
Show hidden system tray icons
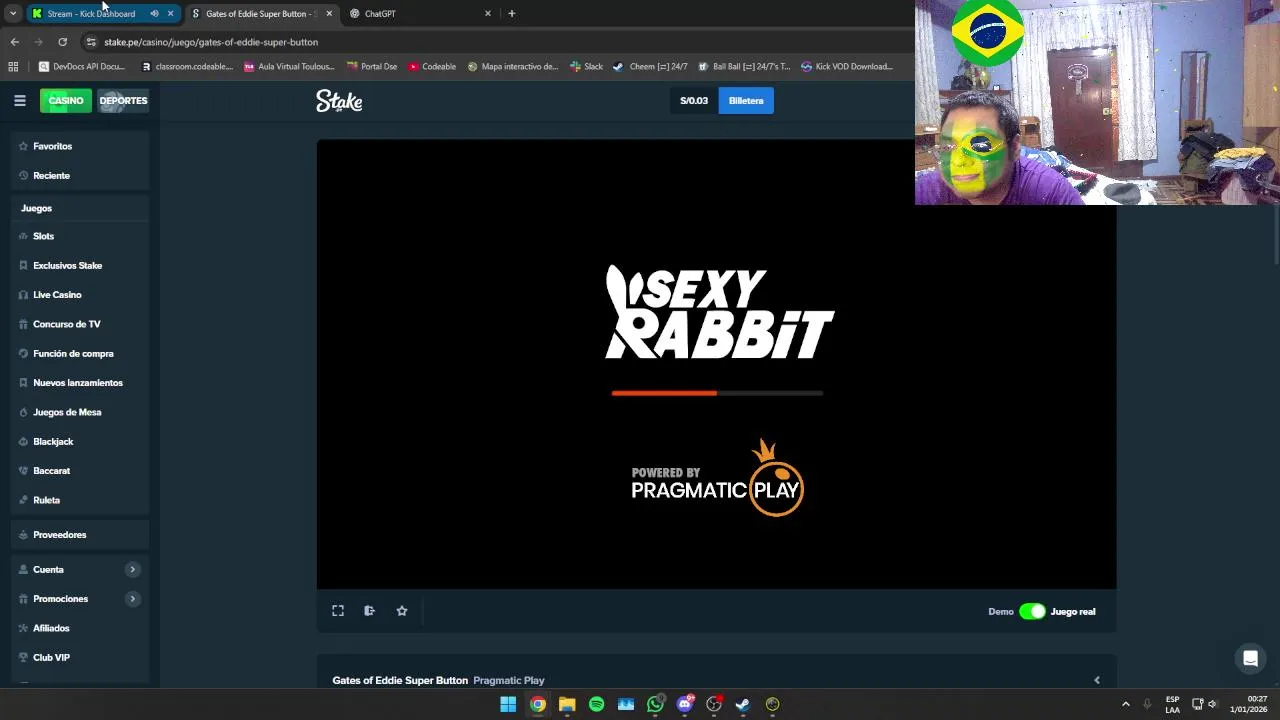tap(1125, 704)
